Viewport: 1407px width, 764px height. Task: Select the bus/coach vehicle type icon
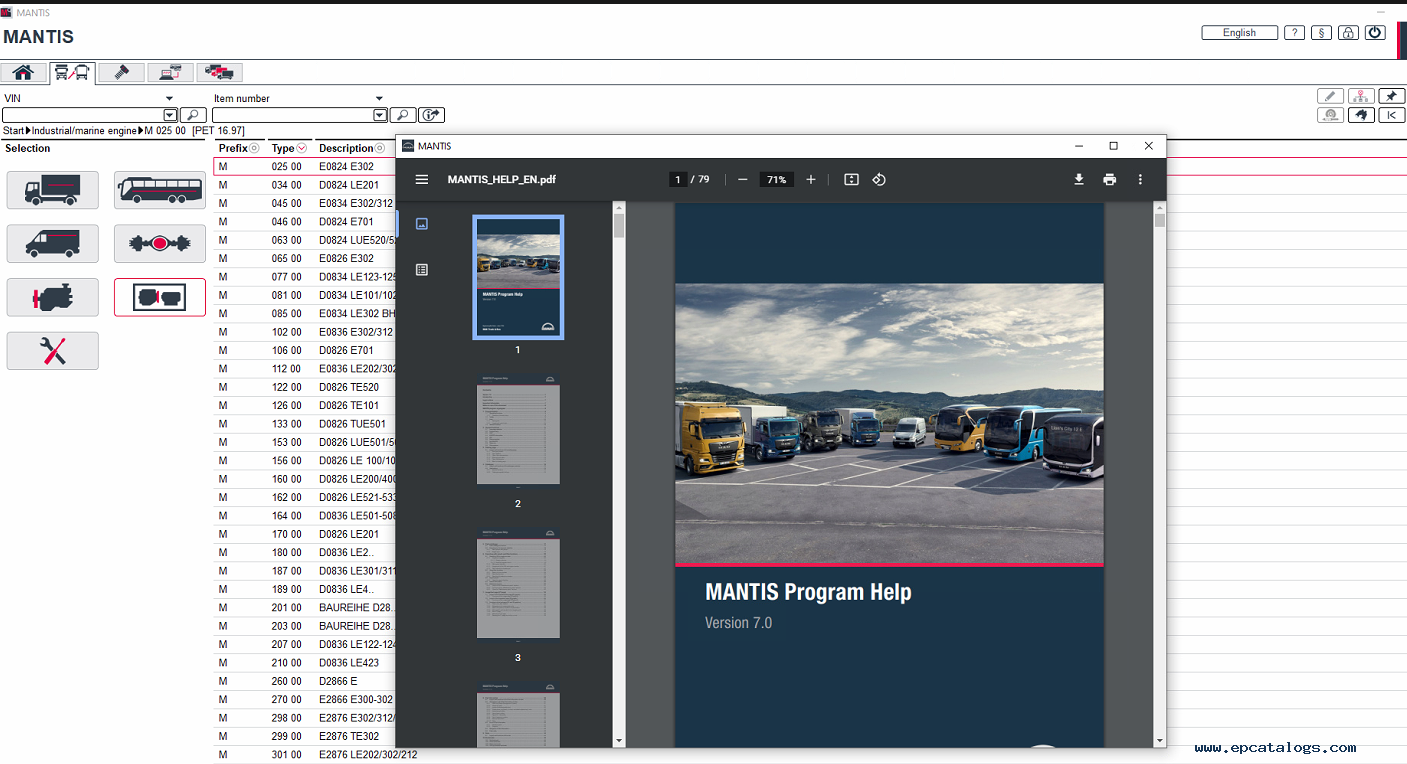point(160,190)
